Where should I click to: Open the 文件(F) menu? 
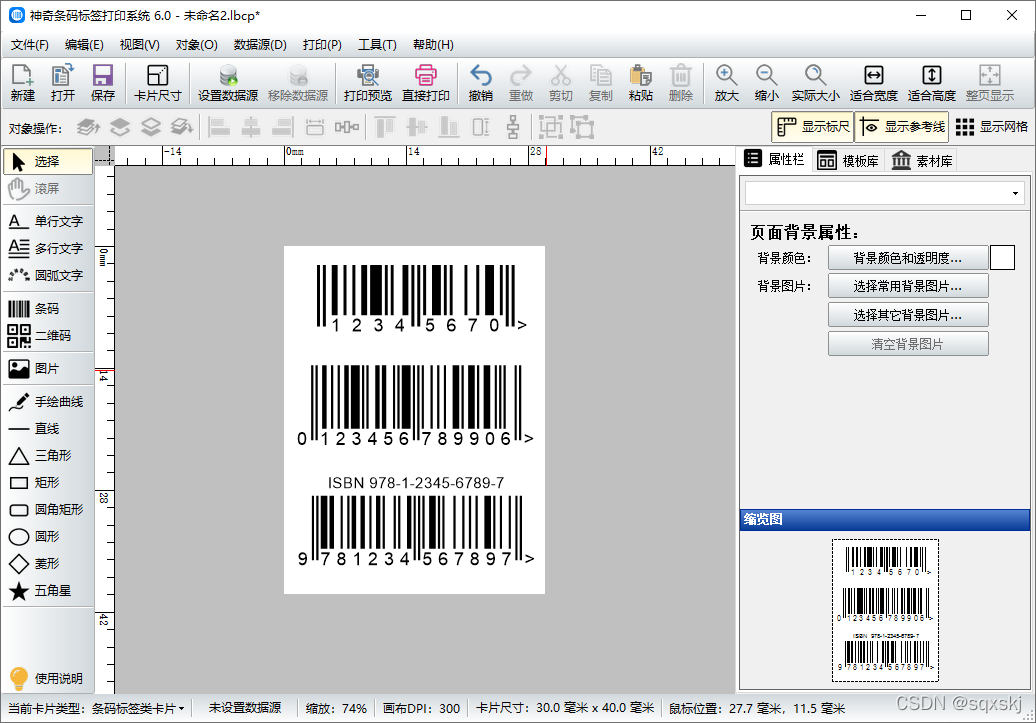pyautogui.click(x=30, y=45)
